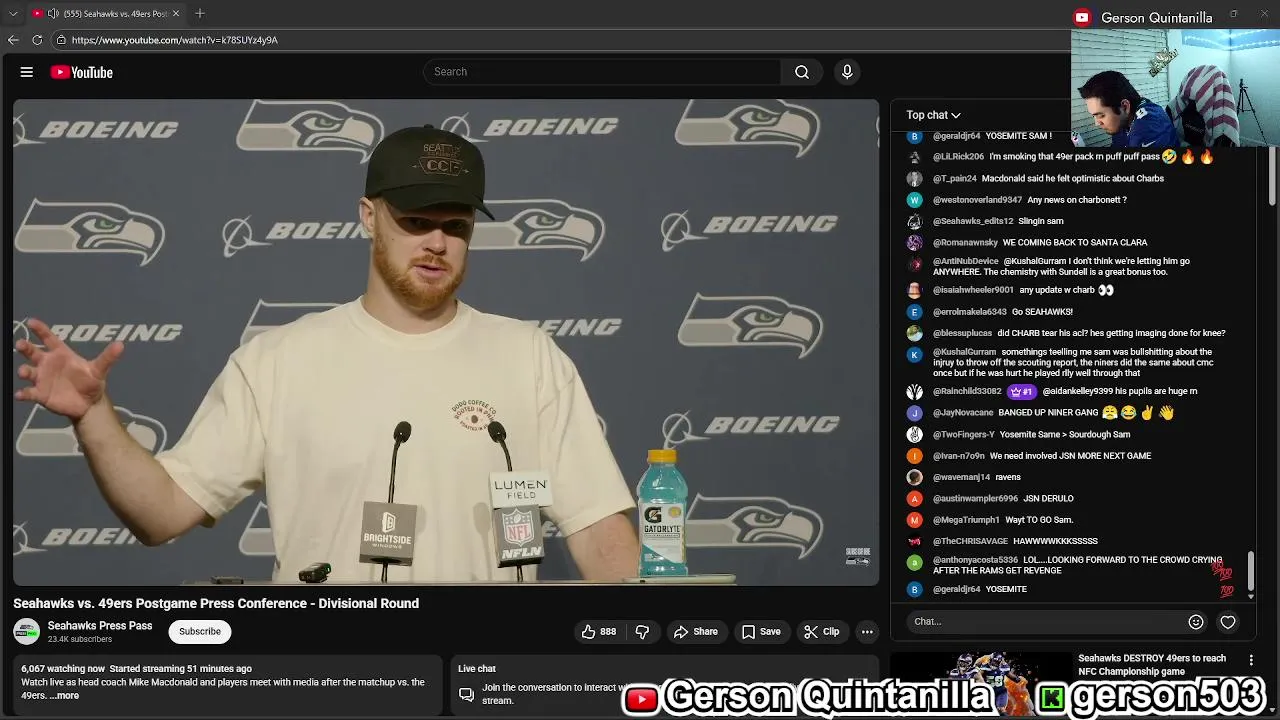Like the video with thumbs-up button

(x=599, y=632)
